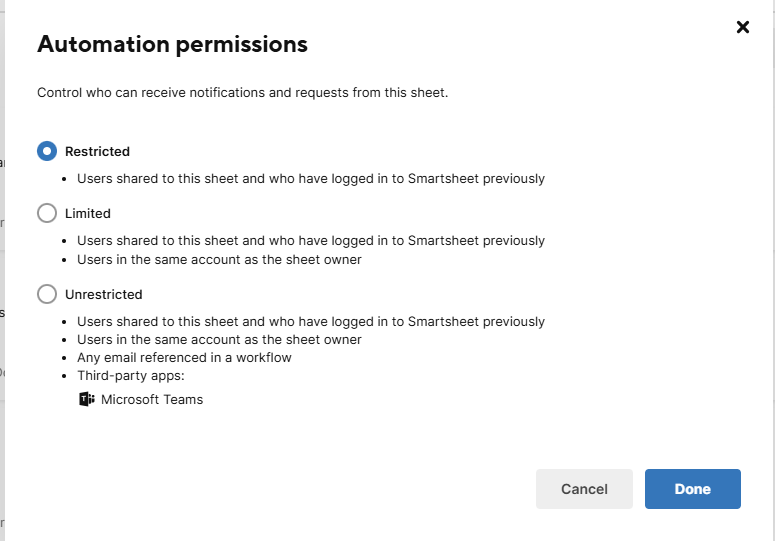This screenshot has height=541, width=775.
Task: Click the Unrestricted option label
Action: pyautogui.click(x=104, y=295)
